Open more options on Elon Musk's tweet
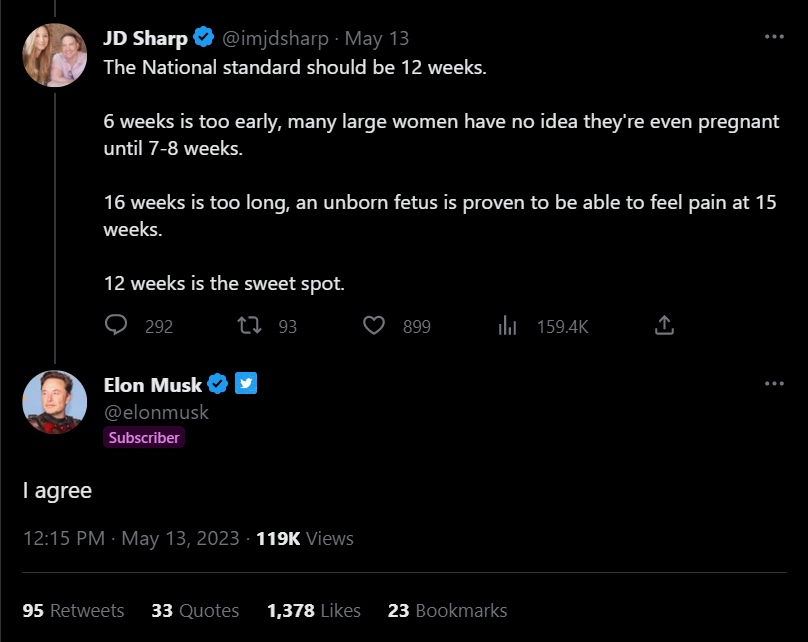This screenshot has height=642, width=808. pos(774,383)
